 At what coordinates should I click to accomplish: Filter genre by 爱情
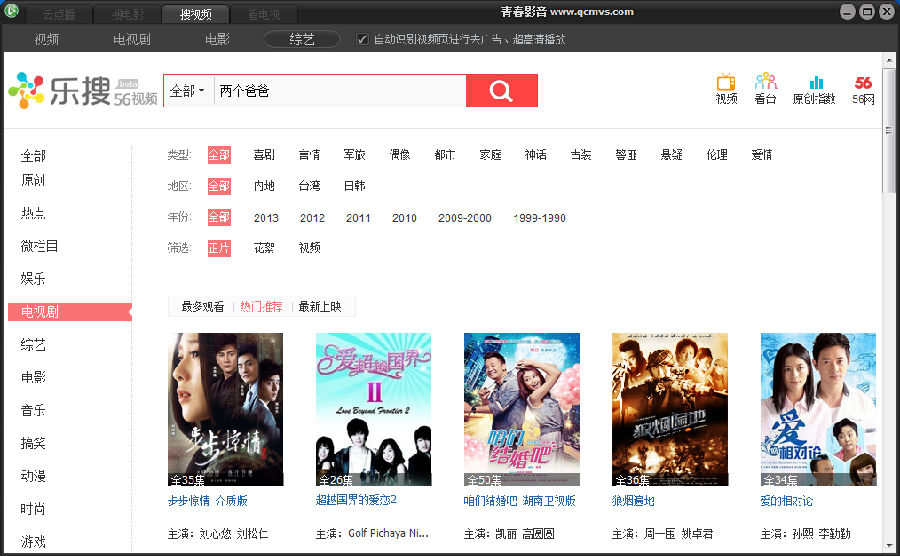pos(762,155)
